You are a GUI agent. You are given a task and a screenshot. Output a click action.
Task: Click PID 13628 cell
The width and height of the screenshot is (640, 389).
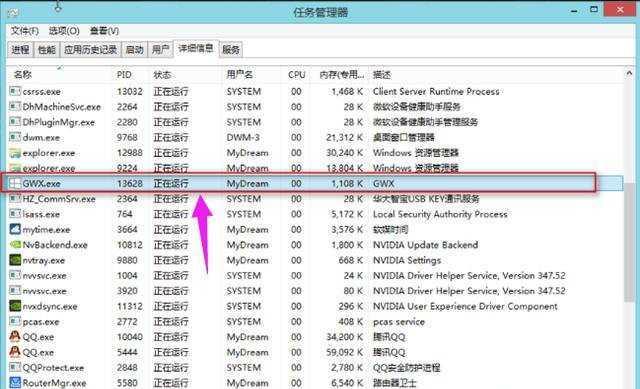[x=130, y=184]
